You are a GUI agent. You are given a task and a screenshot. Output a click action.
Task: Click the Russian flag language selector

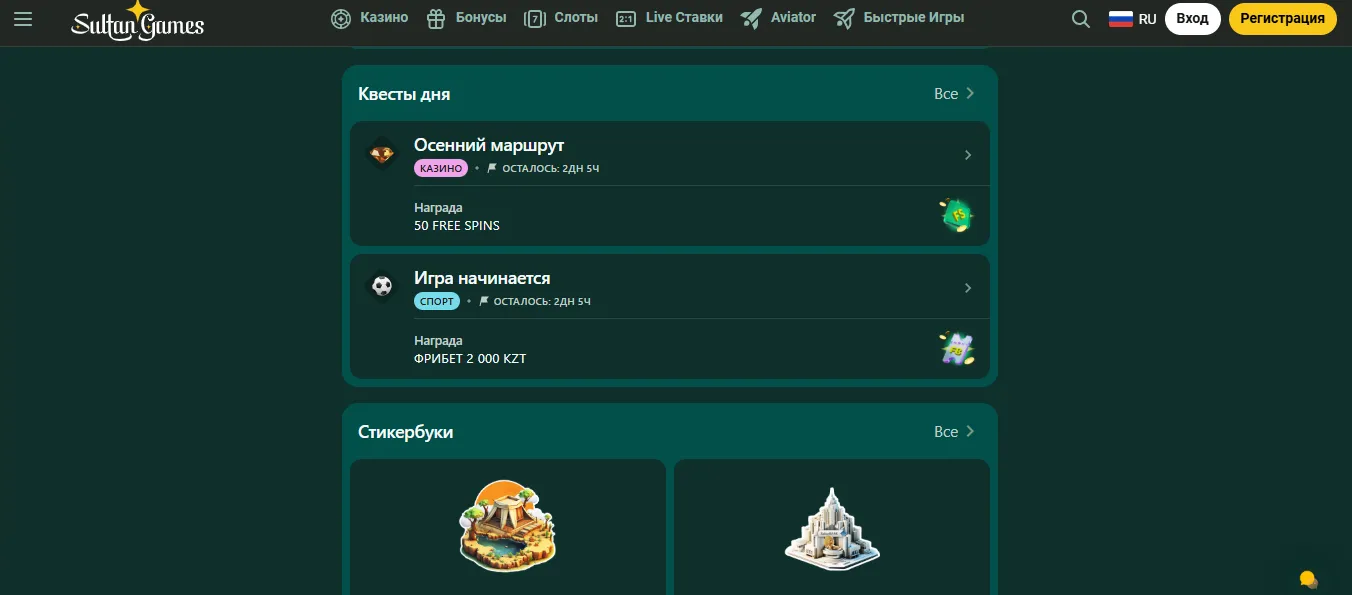pyautogui.click(x=1132, y=19)
